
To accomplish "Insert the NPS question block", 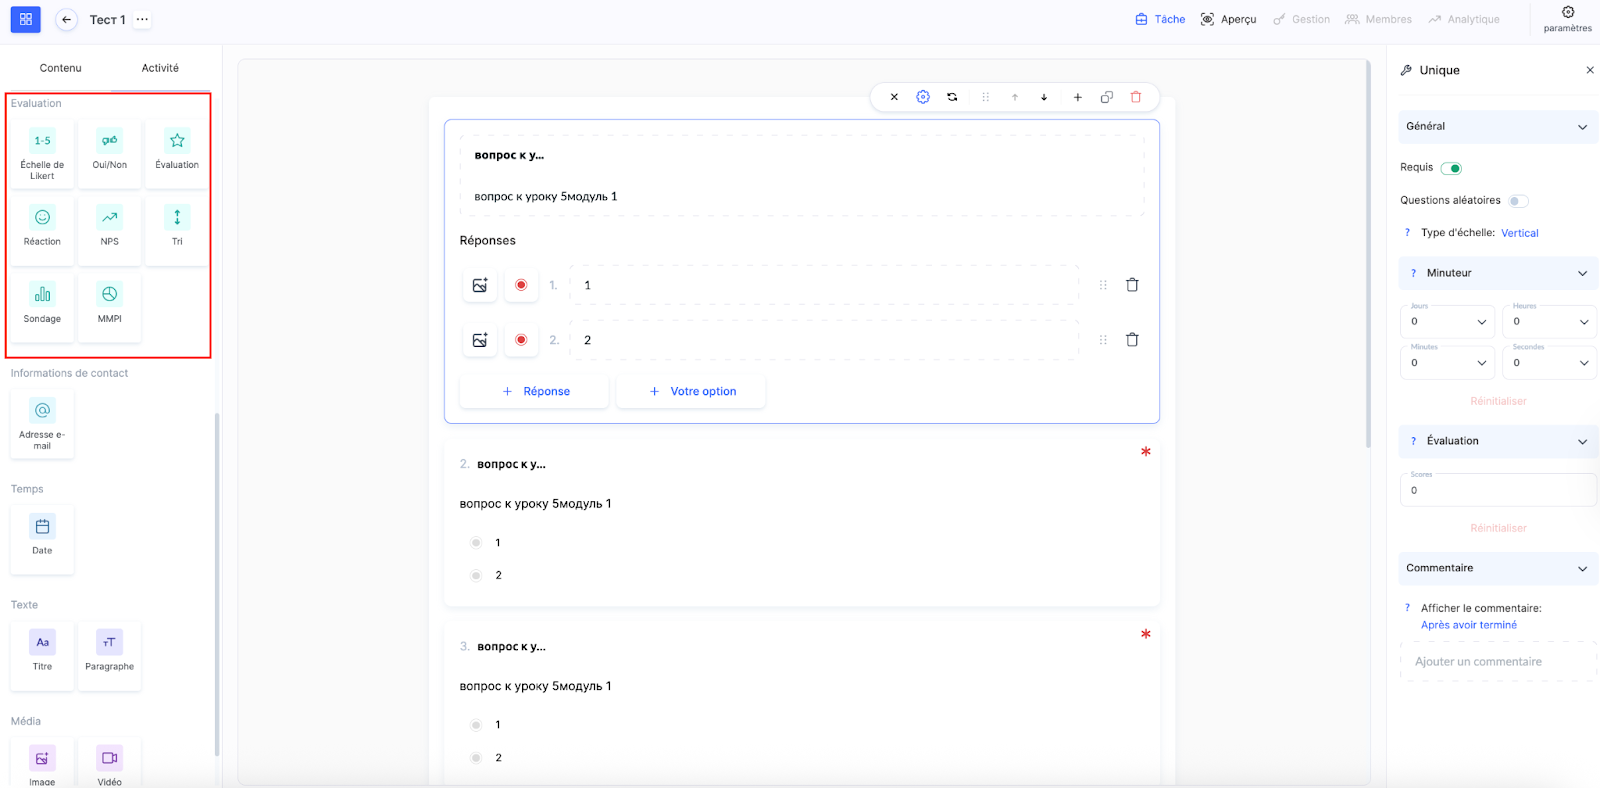I will tap(109, 226).
